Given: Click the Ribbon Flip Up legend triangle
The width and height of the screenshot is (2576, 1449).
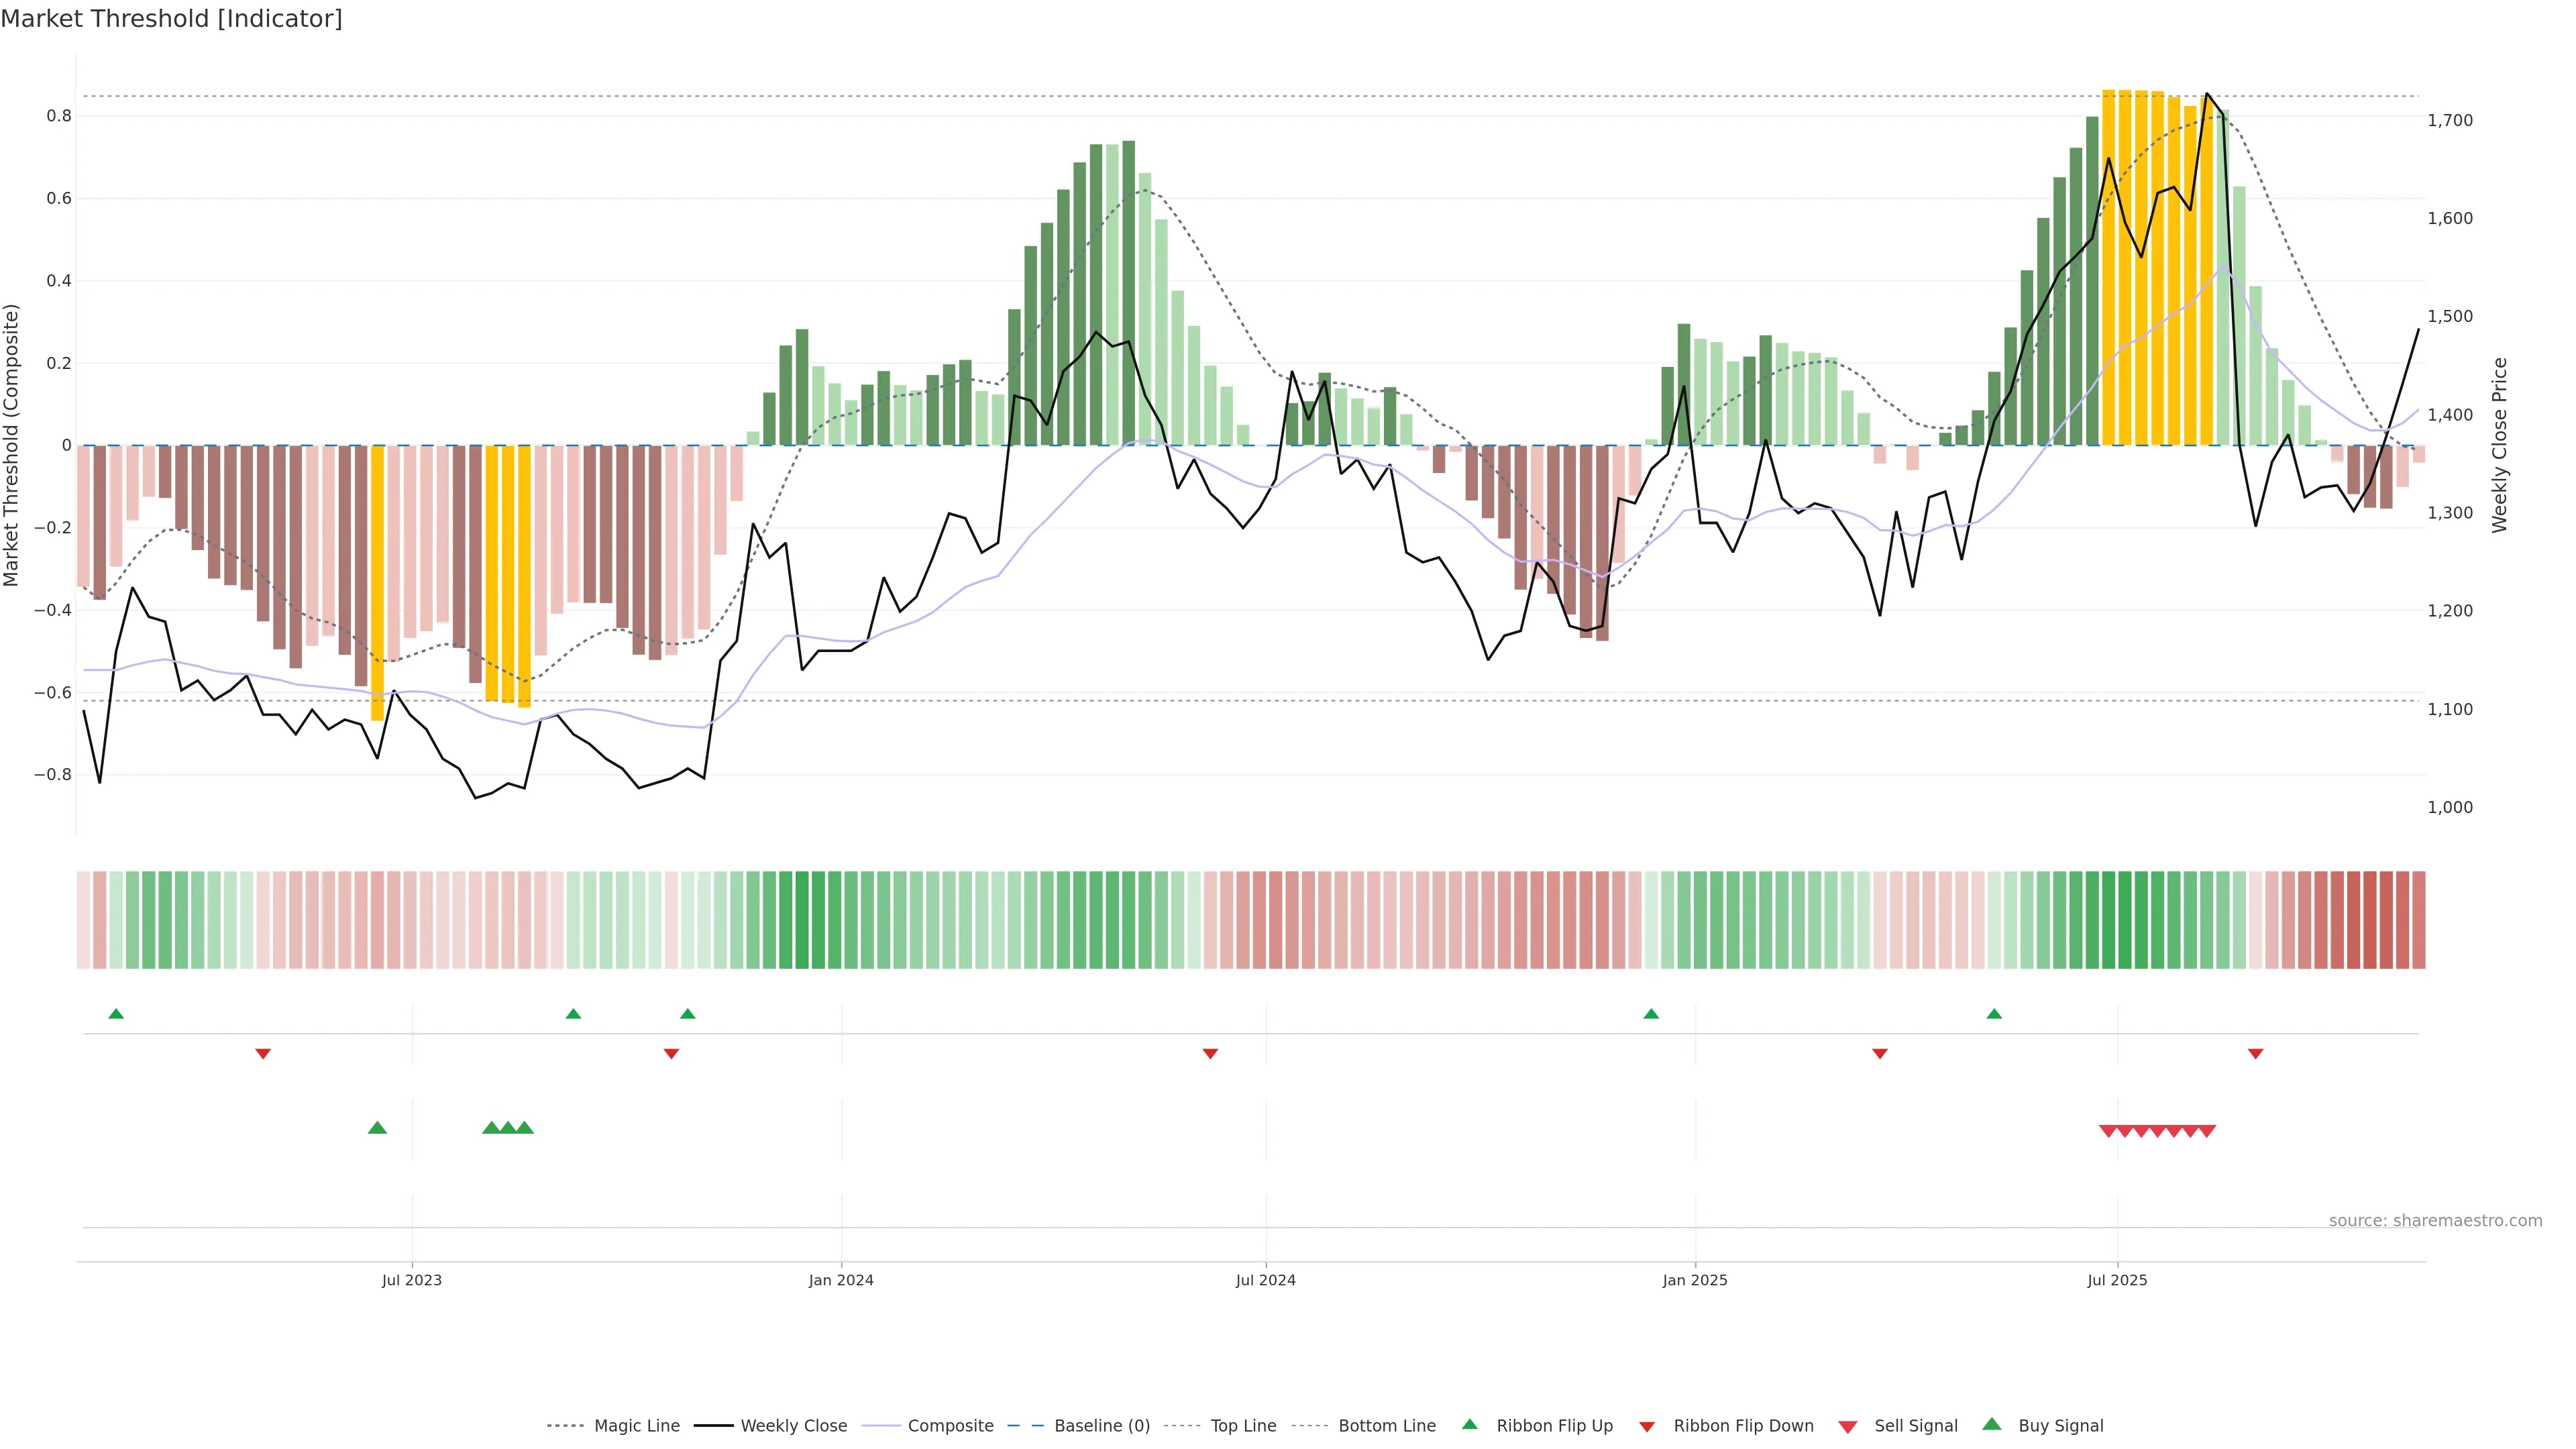Looking at the screenshot, I should point(1469,1424).
